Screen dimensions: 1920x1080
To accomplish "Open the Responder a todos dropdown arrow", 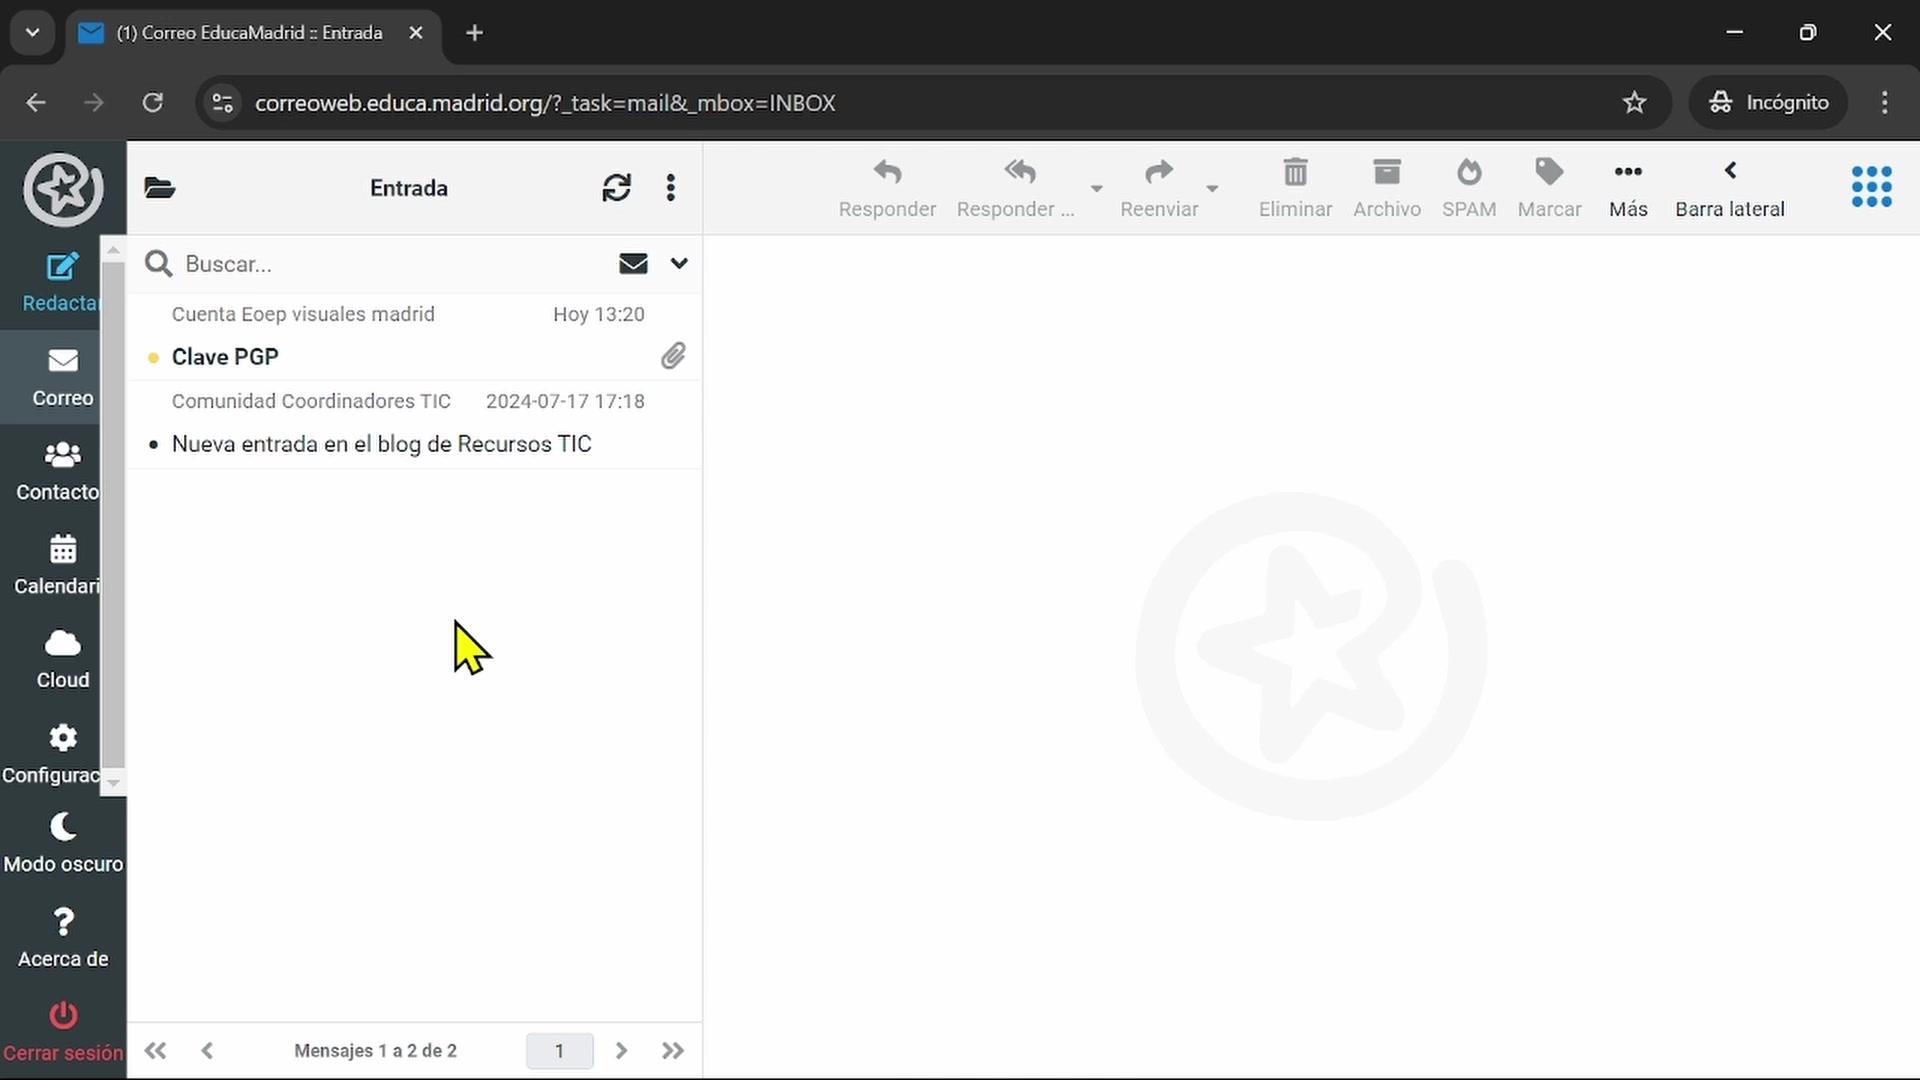I will pos(1096,189).
